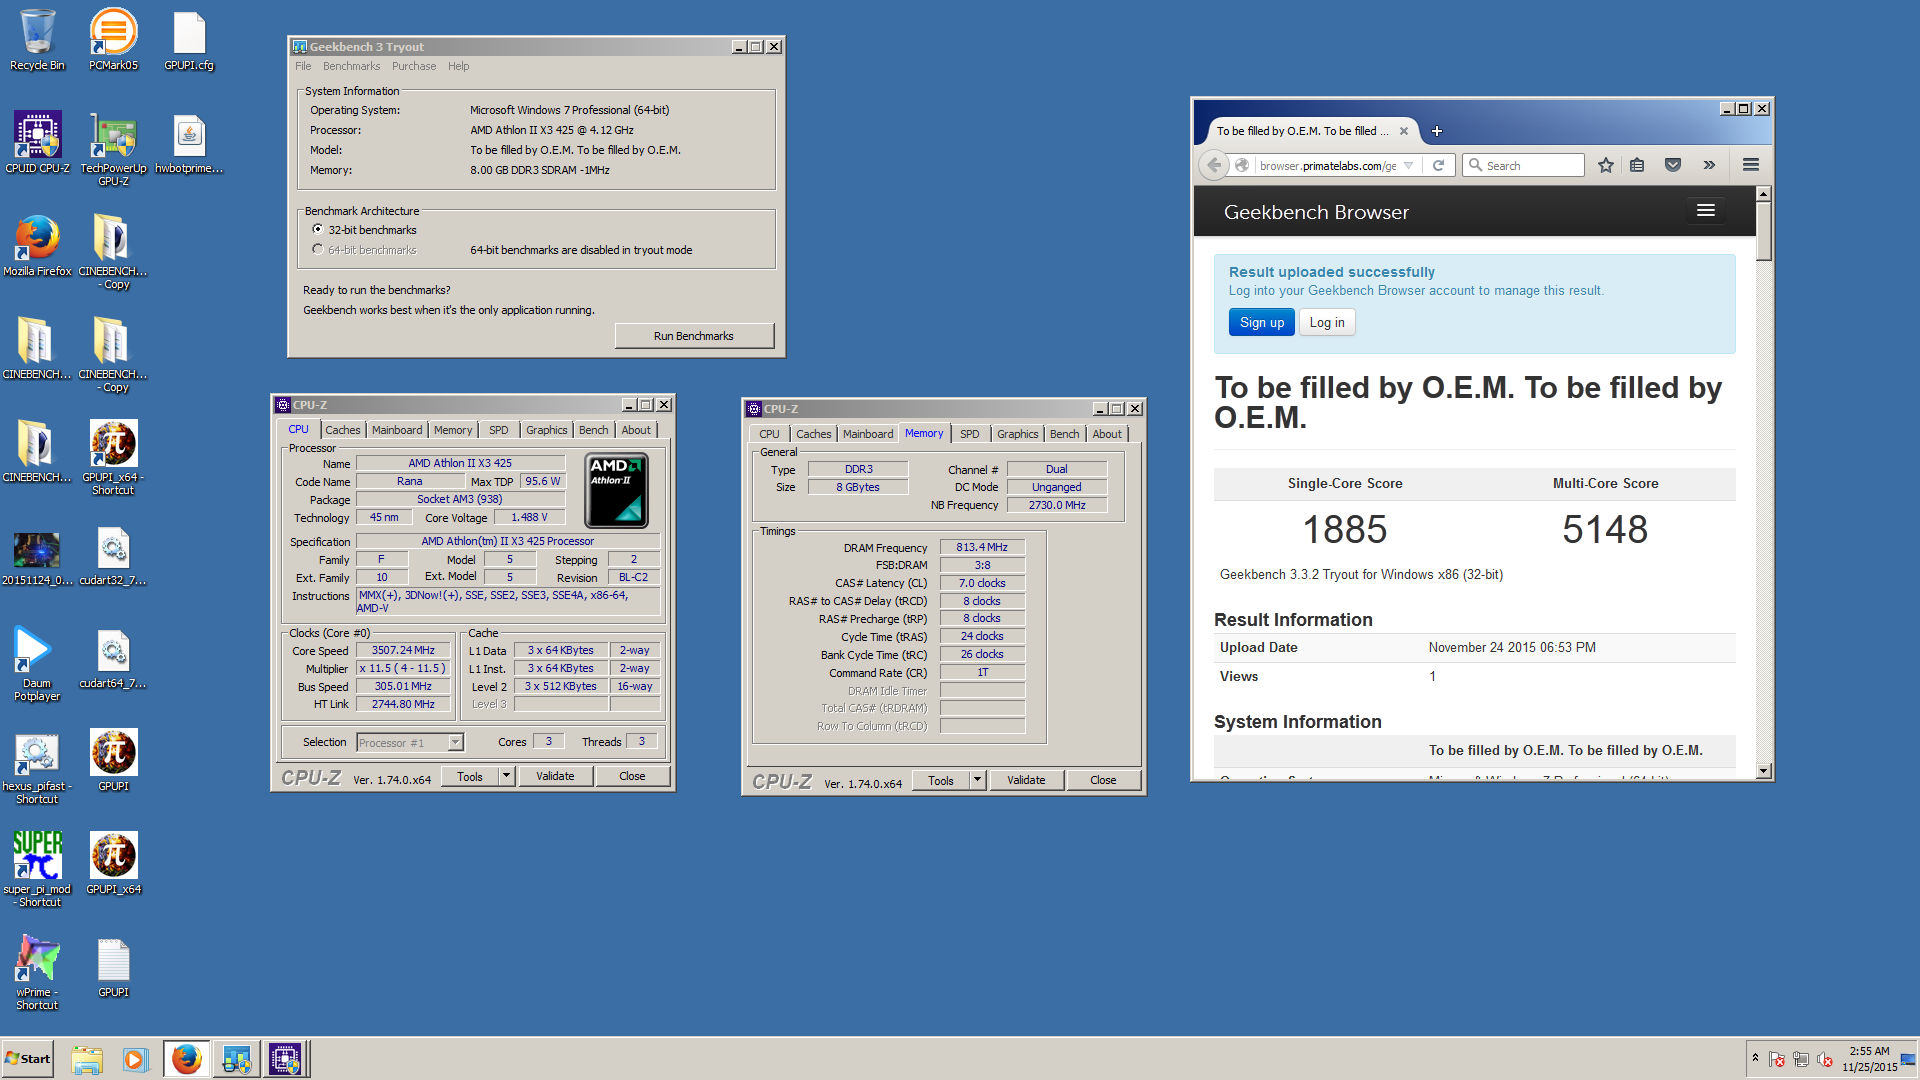Close the Geekbench result browser tab
The height and width of the screenshot is (1080, 1920).
tap(1404, 131)
